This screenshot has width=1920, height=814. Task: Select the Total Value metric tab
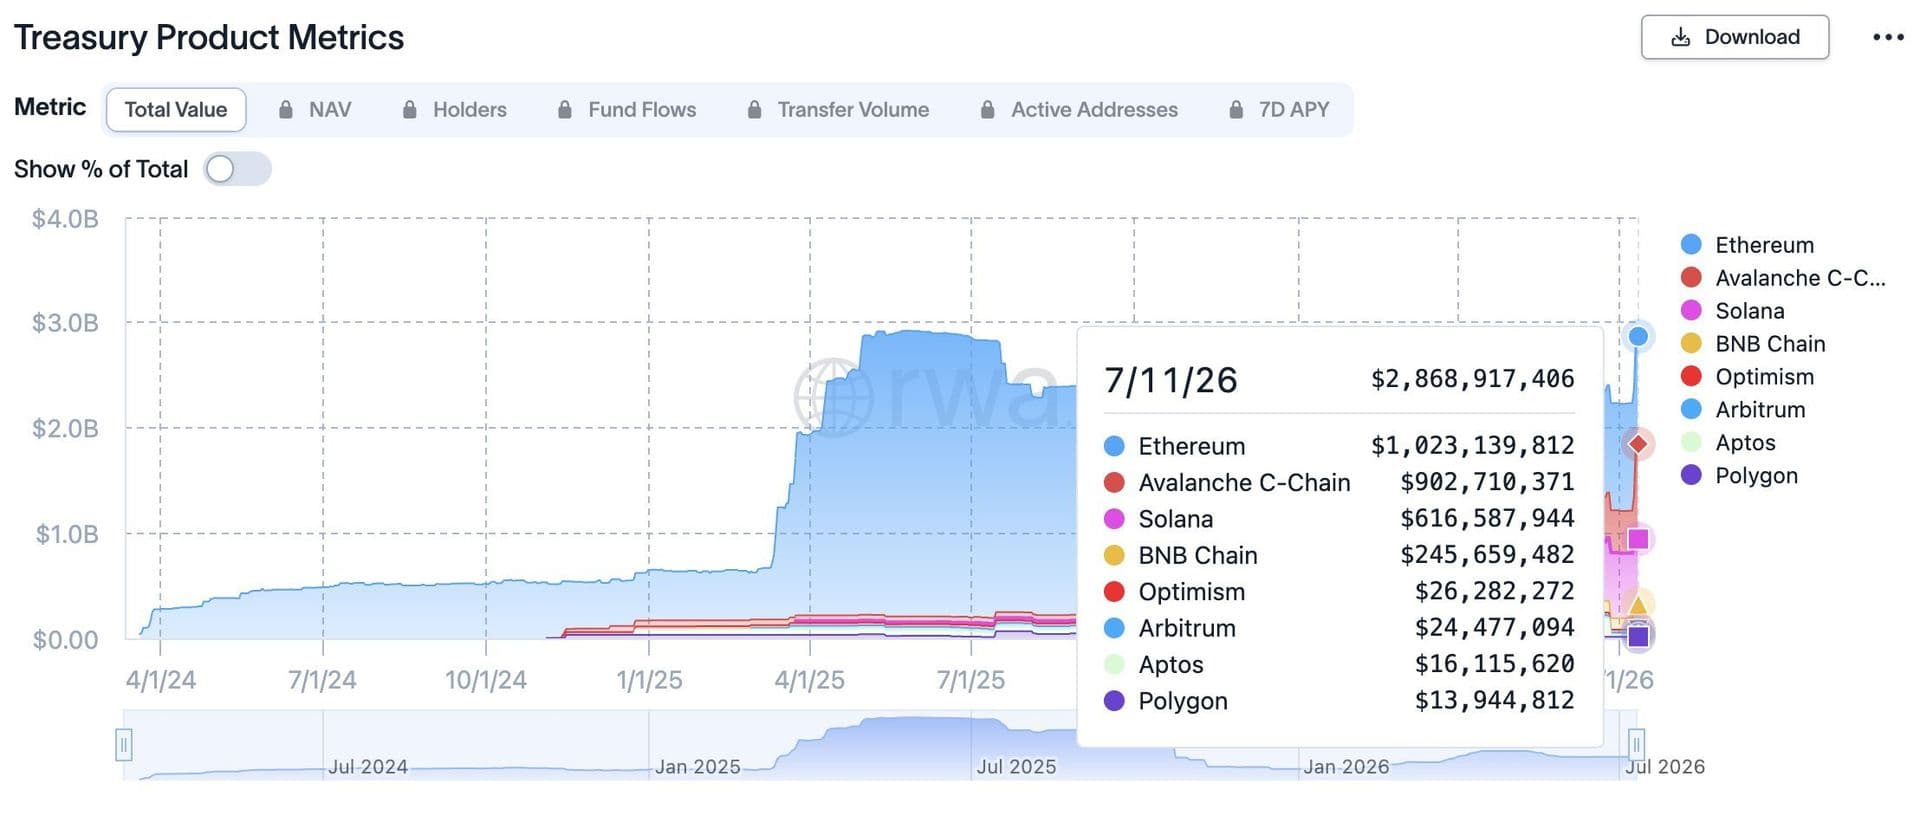click(176, 110)
